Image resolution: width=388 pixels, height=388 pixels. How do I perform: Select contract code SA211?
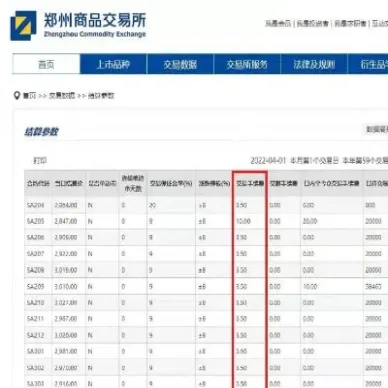tap(35, 319)
